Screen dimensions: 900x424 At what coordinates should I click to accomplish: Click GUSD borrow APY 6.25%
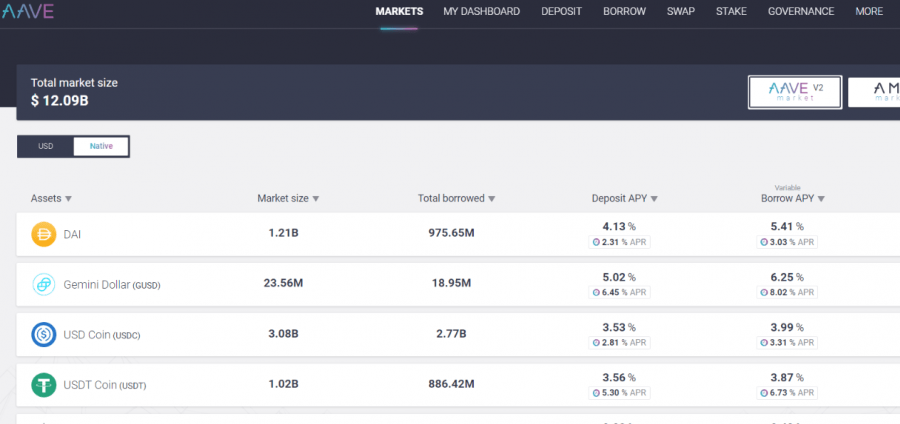point(787,277)
